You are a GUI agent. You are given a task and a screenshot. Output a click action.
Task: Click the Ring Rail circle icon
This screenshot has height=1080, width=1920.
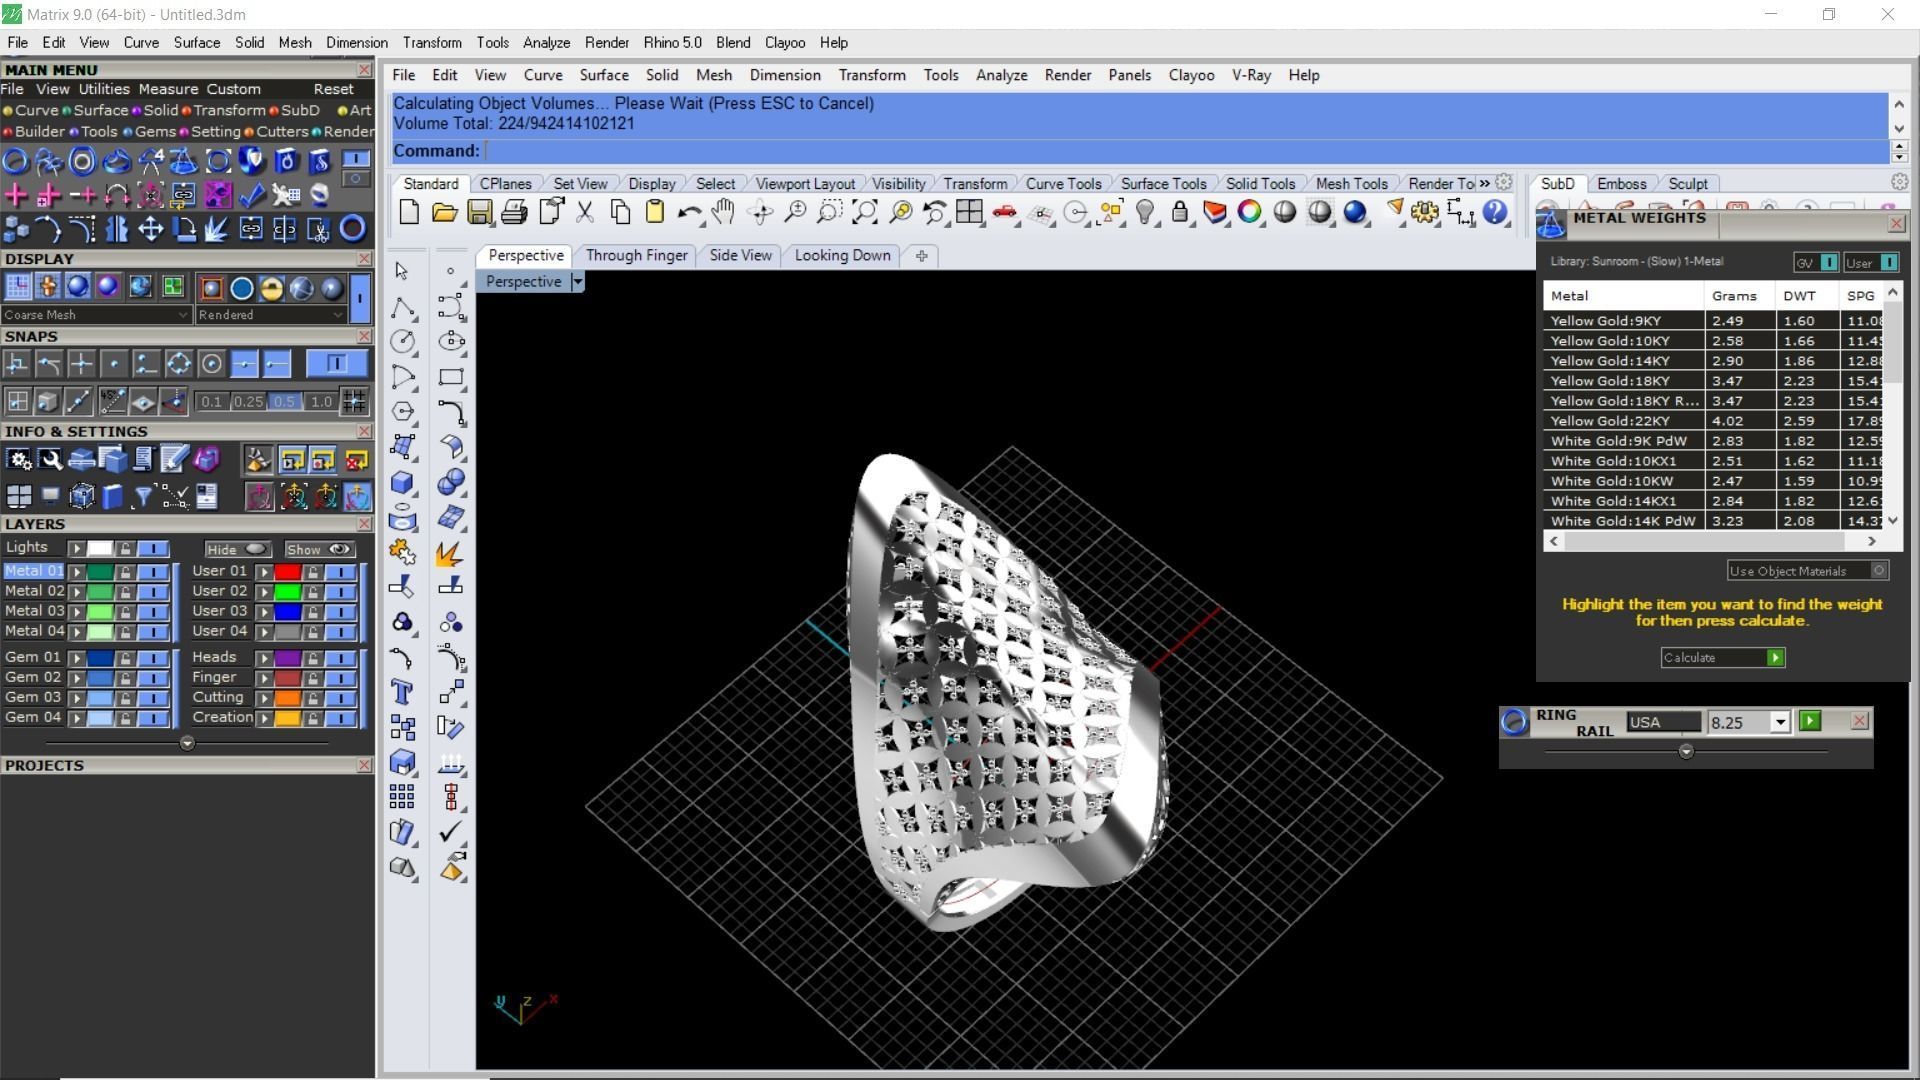(x=1514, y=722)
